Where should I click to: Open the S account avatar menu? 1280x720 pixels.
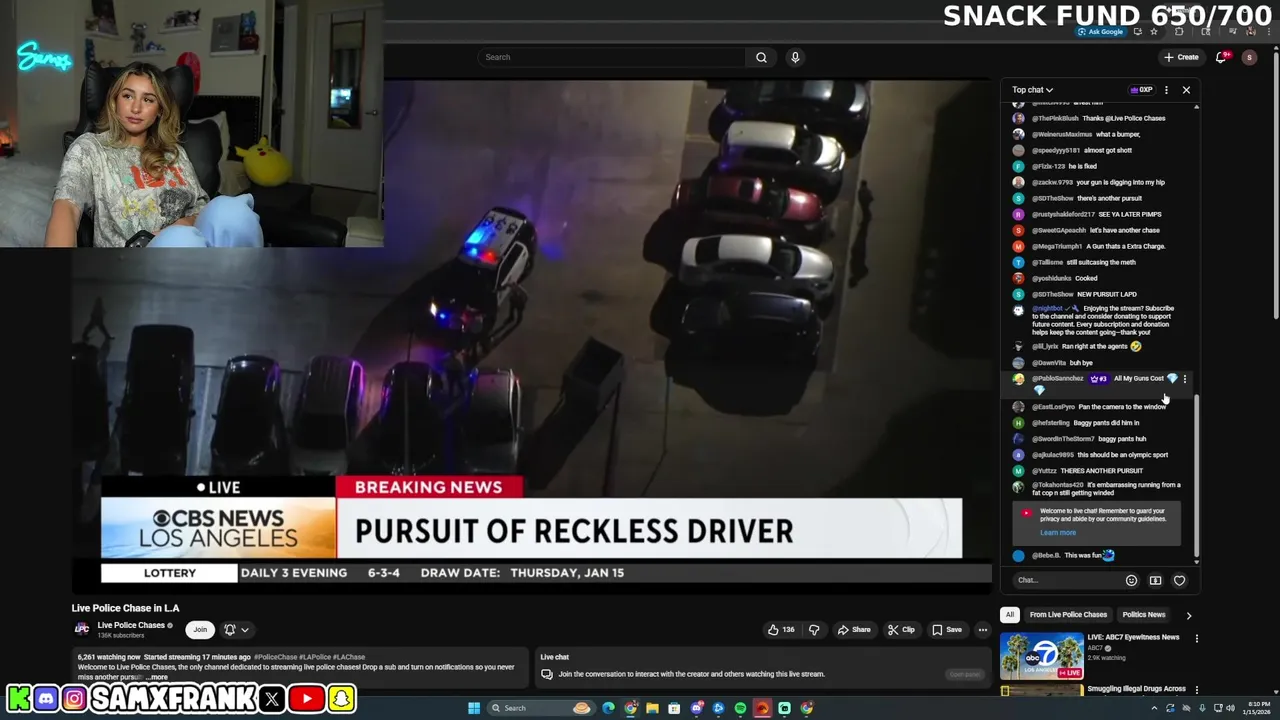(1249, 57)
